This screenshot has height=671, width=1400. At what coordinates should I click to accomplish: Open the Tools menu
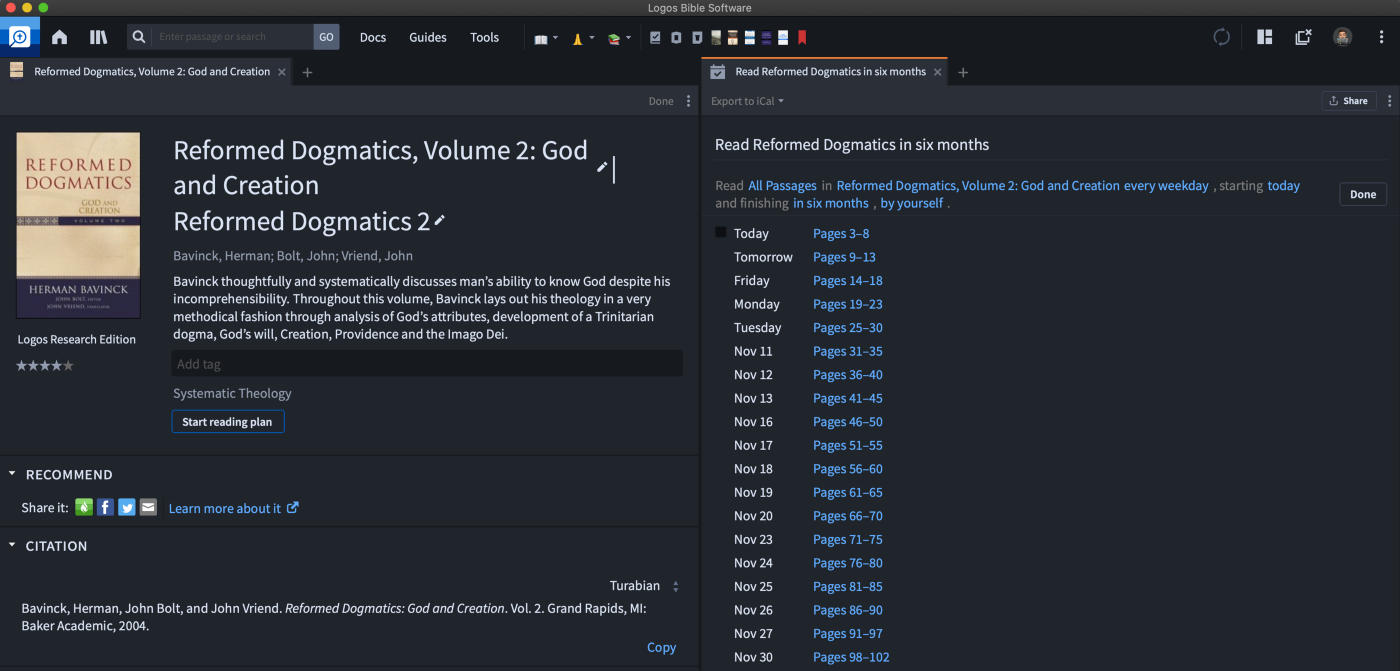click(x=484, y=37)
